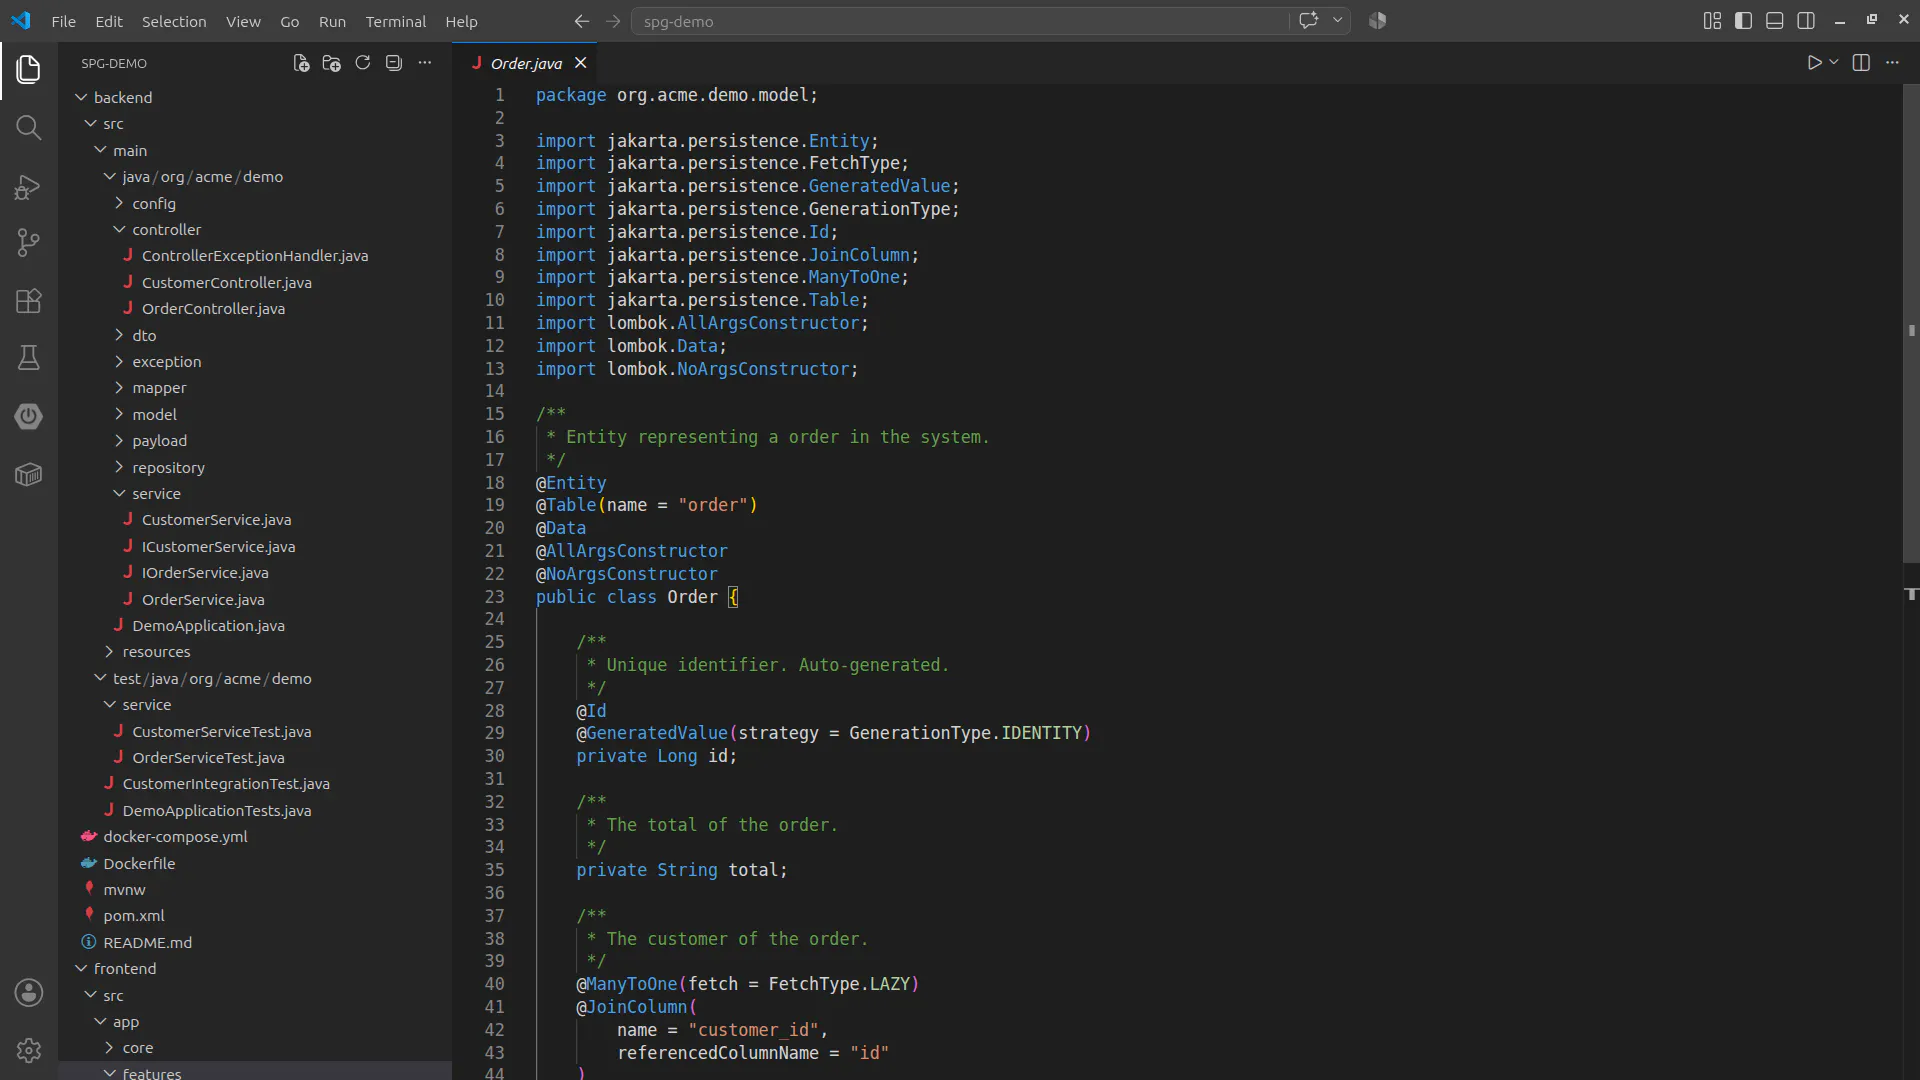Screen dimensions: 1920x1080
Task: Click the New File icon in the Explorer header
Action: click(301, 63)
